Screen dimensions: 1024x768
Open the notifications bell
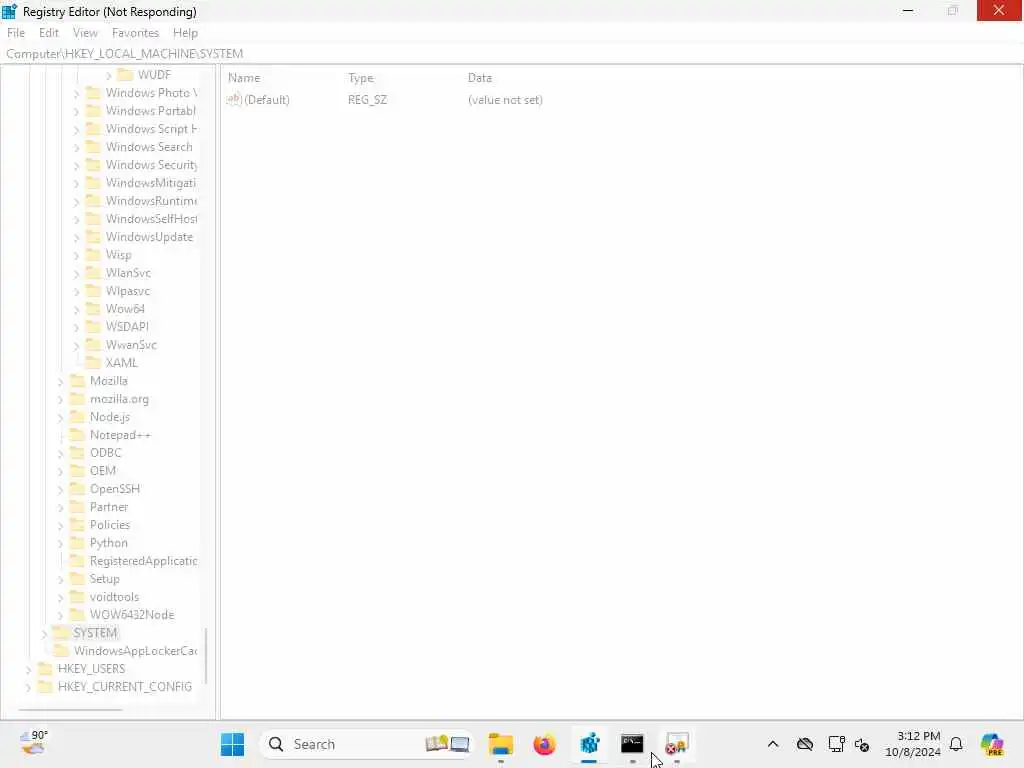(x=956, y=744)
